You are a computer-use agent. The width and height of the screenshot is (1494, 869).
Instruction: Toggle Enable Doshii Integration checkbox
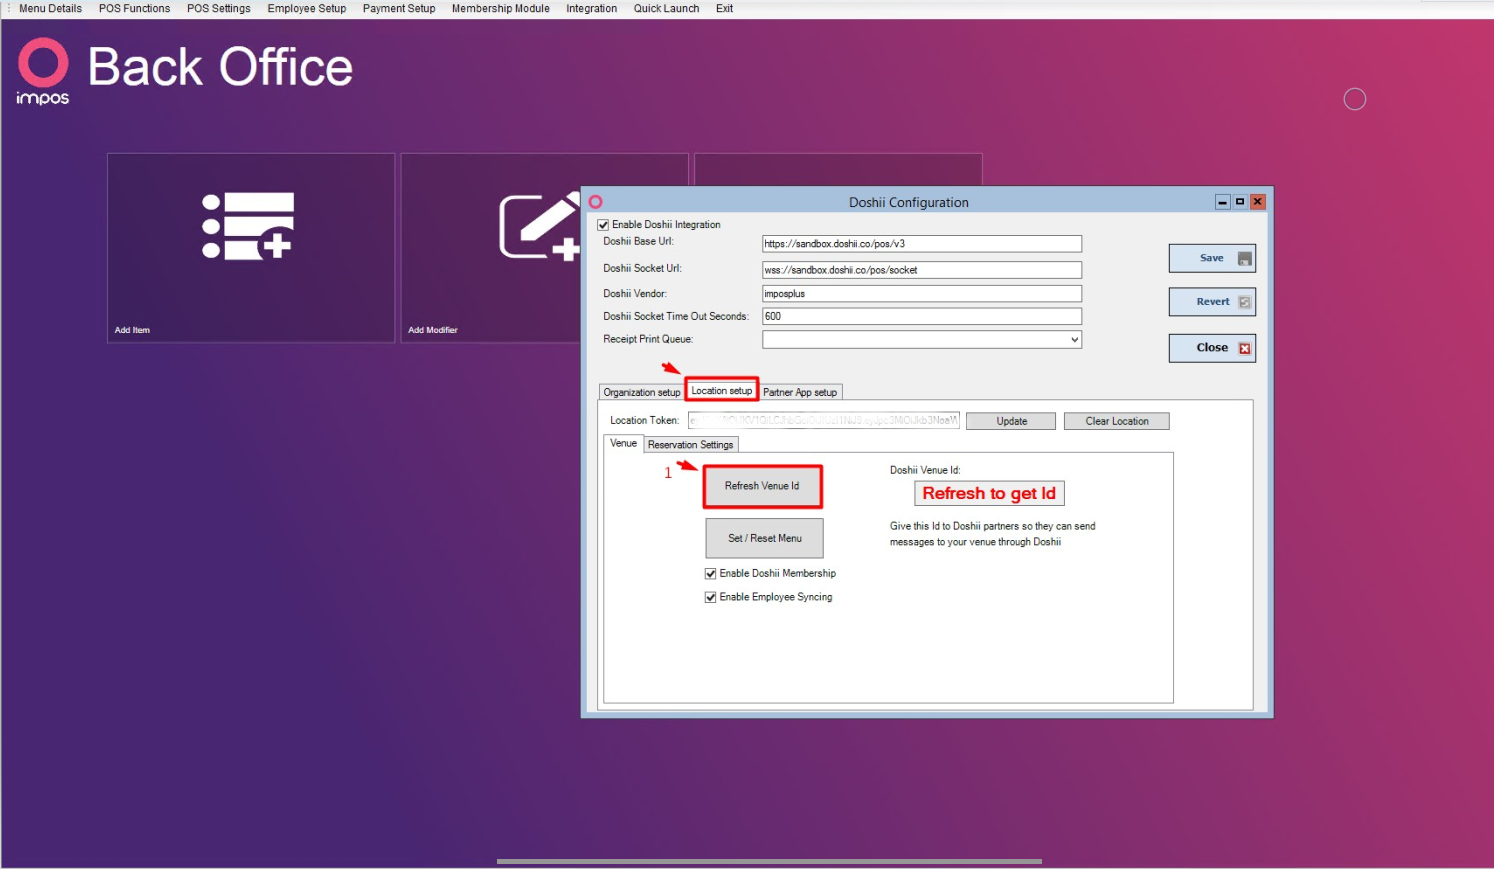[x=603, y=225]
